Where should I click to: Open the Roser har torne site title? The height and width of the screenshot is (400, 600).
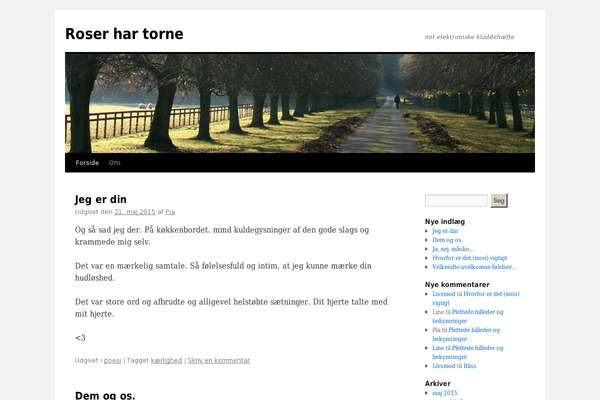[x=124, y=34]
